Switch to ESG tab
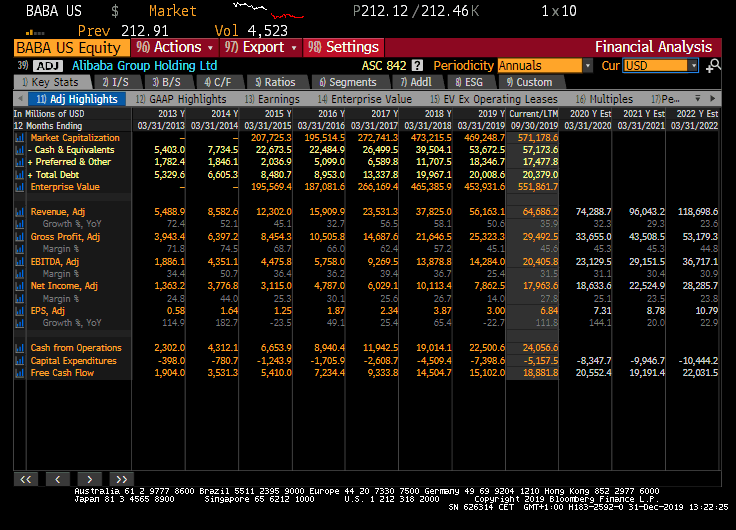Image resolution: width=736 pixels, height=530 pixels. 469,82
